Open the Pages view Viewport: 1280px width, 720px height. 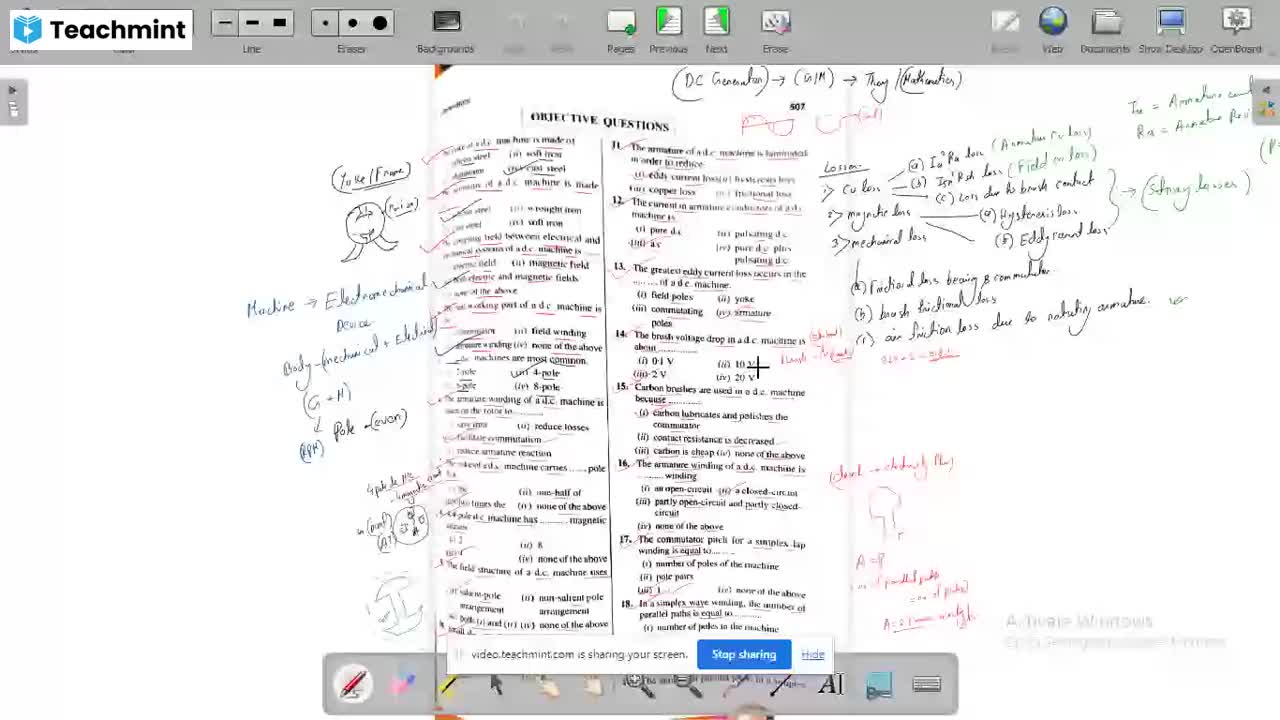[621, 31]
